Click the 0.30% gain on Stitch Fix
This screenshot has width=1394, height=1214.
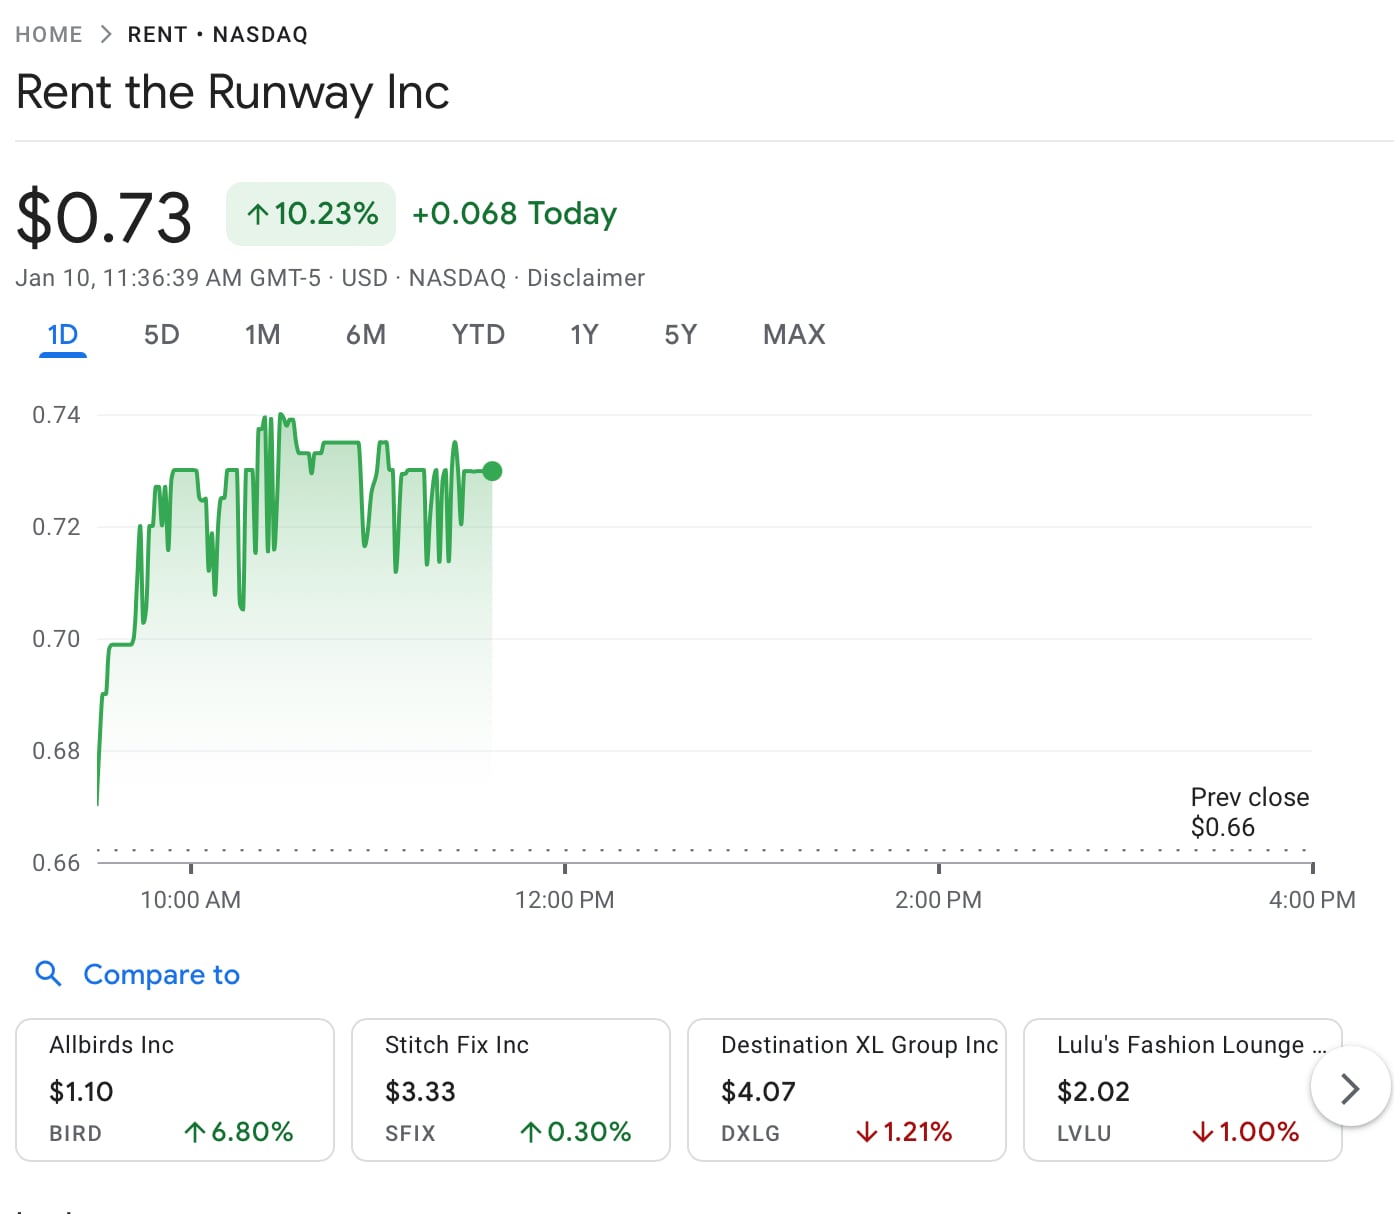(575, 1132)
